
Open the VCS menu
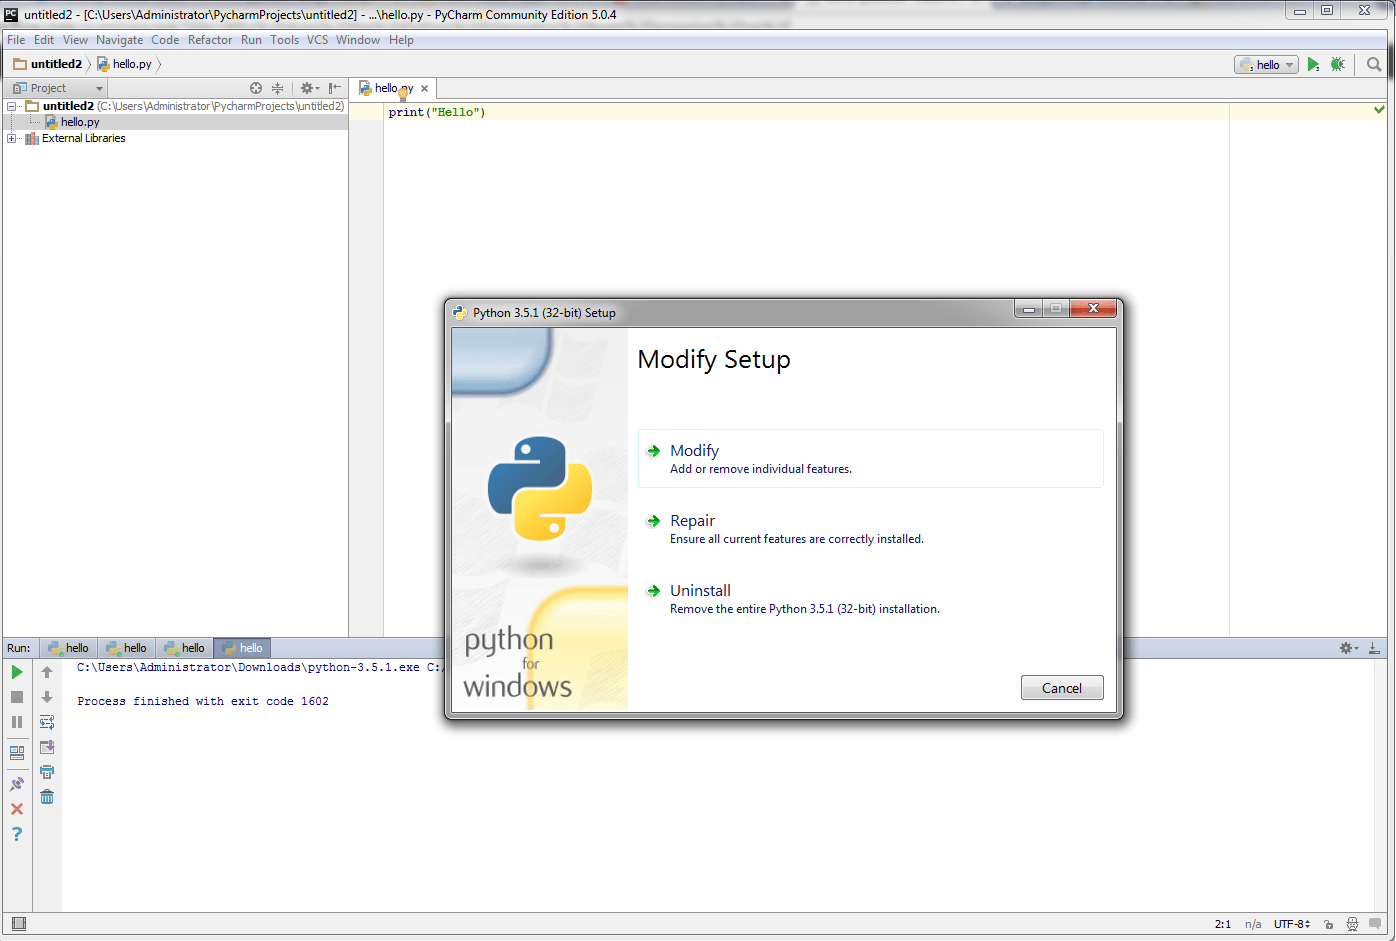(x=317, y=39)
